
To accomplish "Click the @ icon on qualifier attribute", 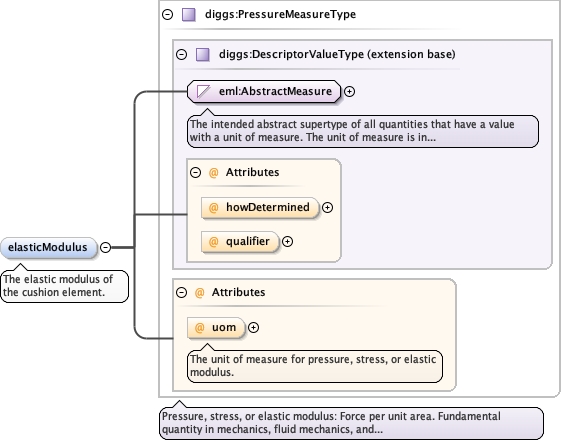I will pyautogui.click(x=213, y=242).
